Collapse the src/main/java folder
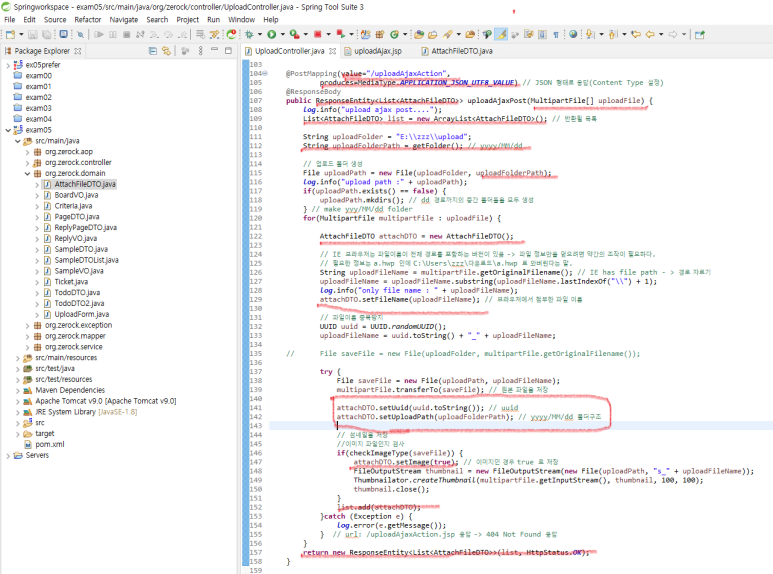The width and height of the screenshot is (773, 574). point(18,141)
